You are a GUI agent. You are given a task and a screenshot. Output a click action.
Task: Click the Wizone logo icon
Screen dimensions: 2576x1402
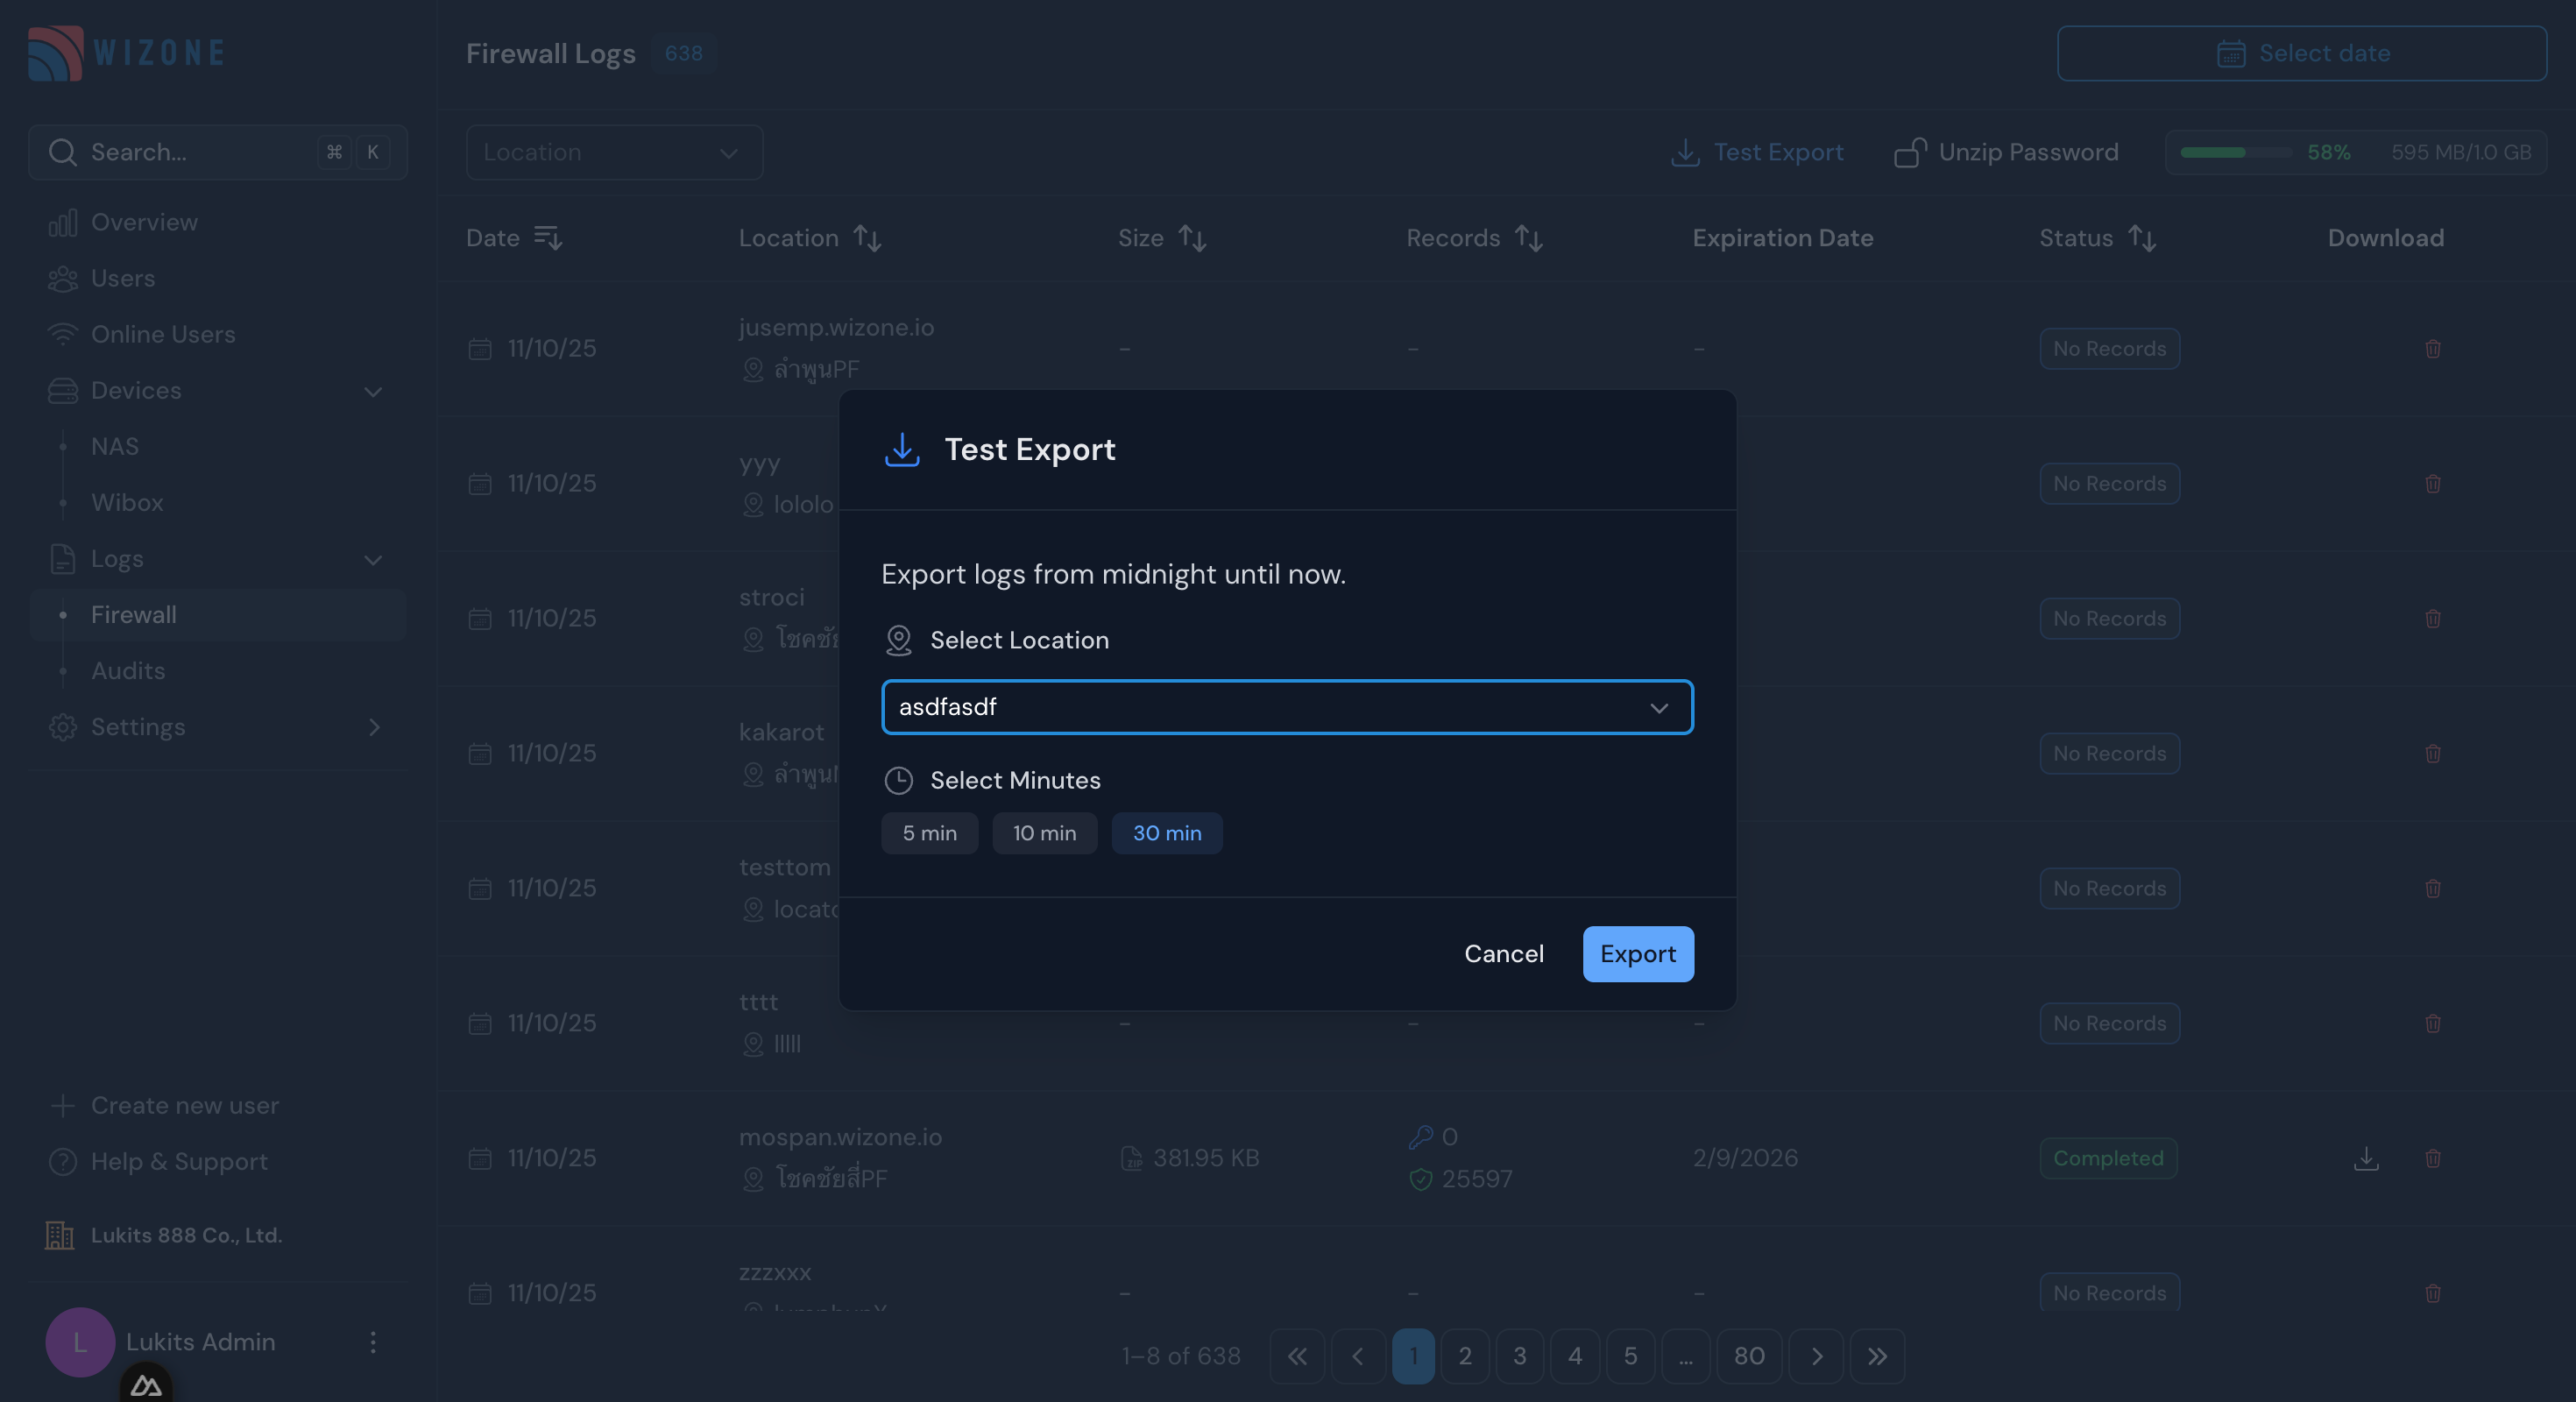(x=55, y=53)
